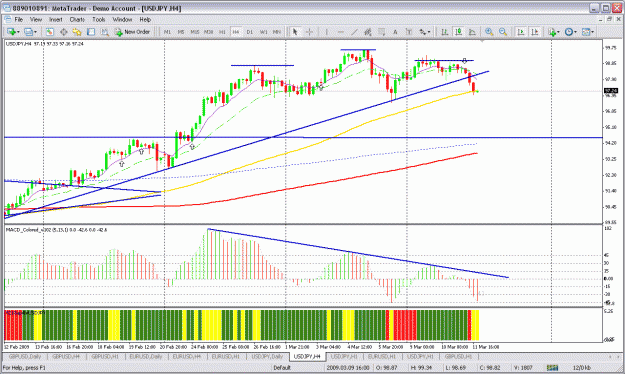
Task: Toggle chart shift from right border
Action: [x=535, y=32]
